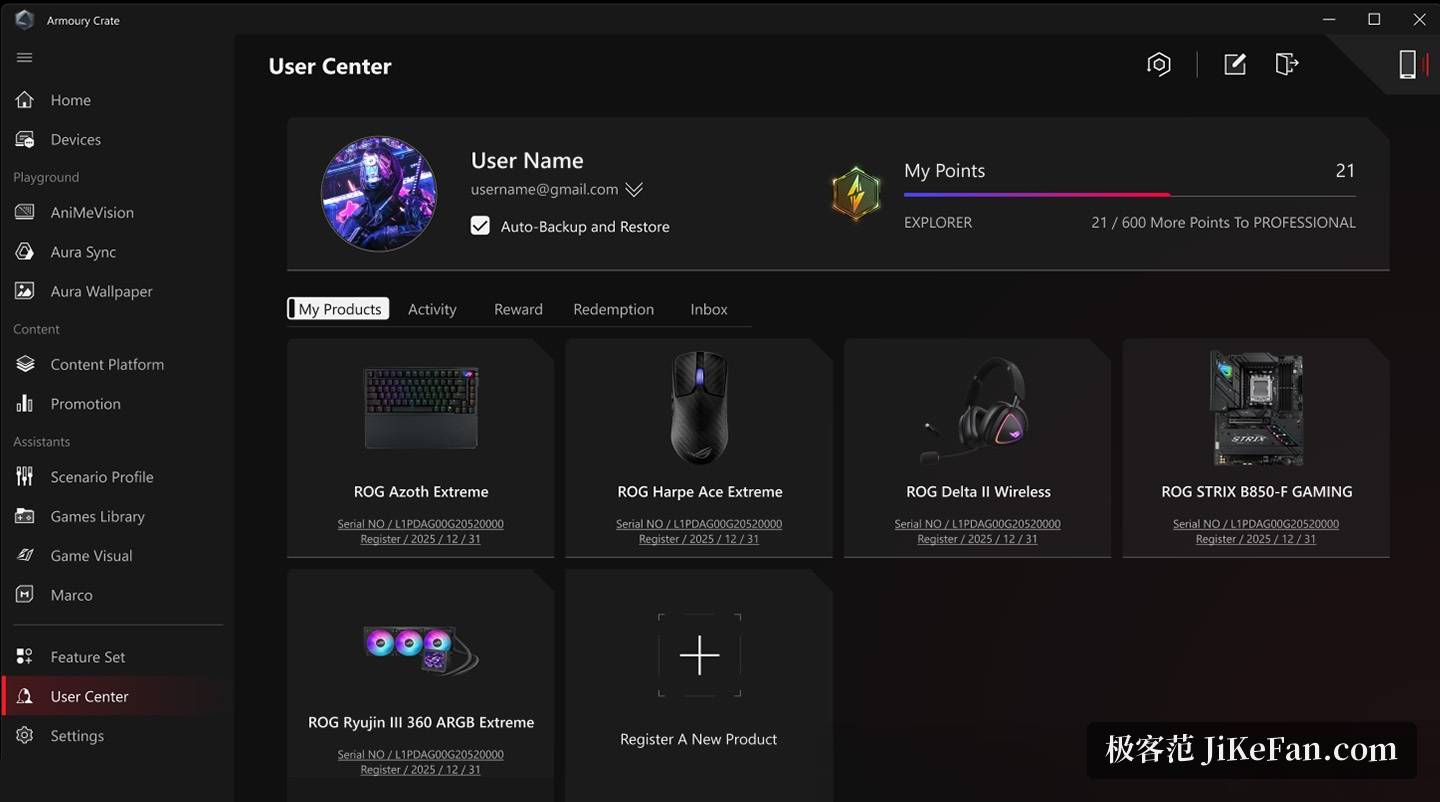Select the ROG Ryujin III 360 cooler image
The width and height of the screenshot is (1440, 802).
[x=421, y=649]
